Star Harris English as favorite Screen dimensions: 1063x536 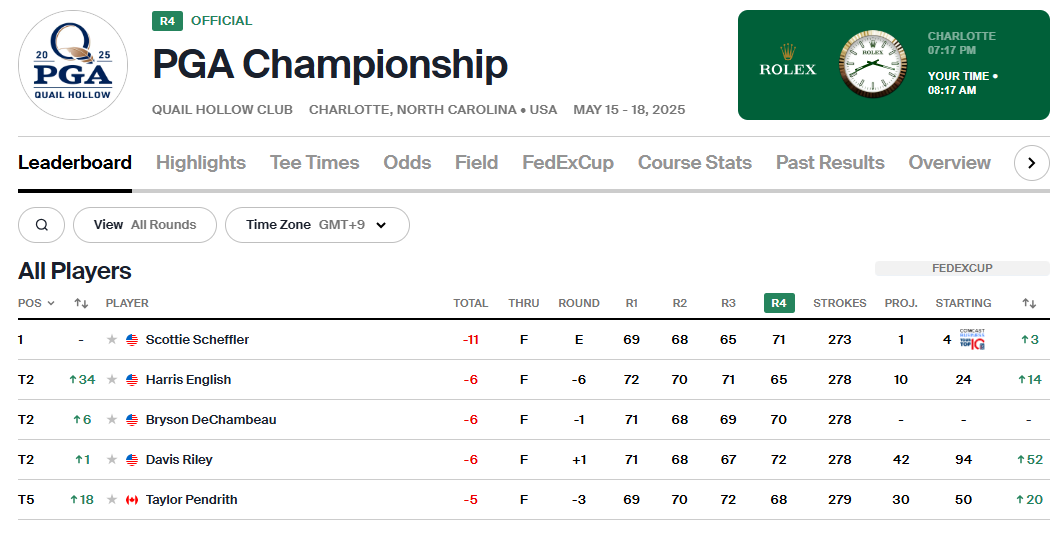pyautogui.click(x=112, y=379)
